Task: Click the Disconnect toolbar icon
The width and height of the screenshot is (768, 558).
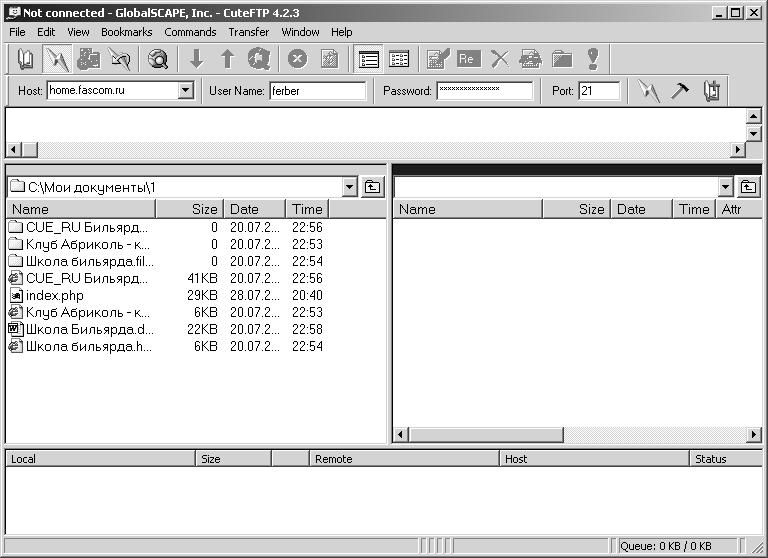Action: coord(120,59)
